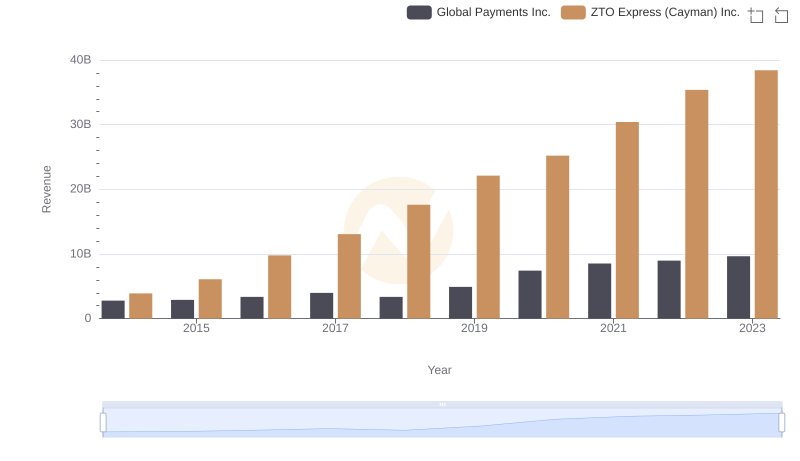Screen dimensions: 800x461
Task: Click the orange ZTO Express legend swatch
Action: point(573,12)
